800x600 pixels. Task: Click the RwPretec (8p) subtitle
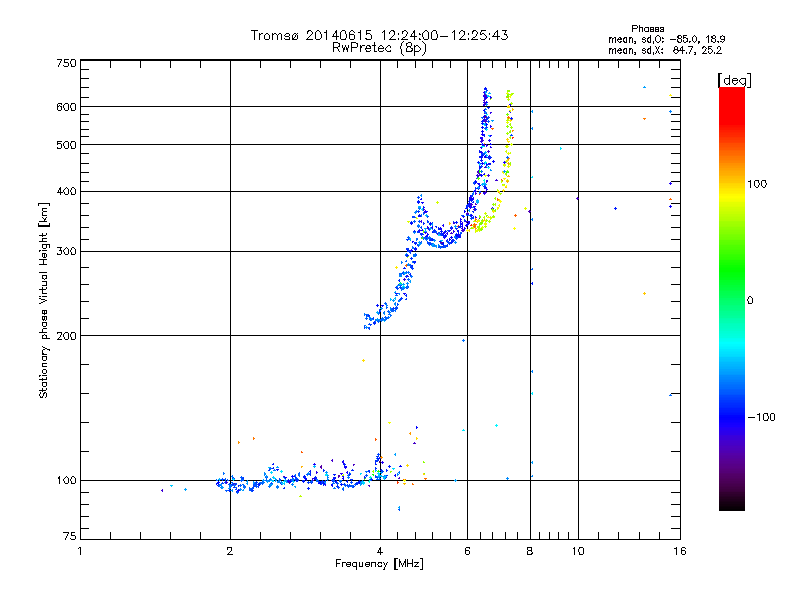coord(379,48)
